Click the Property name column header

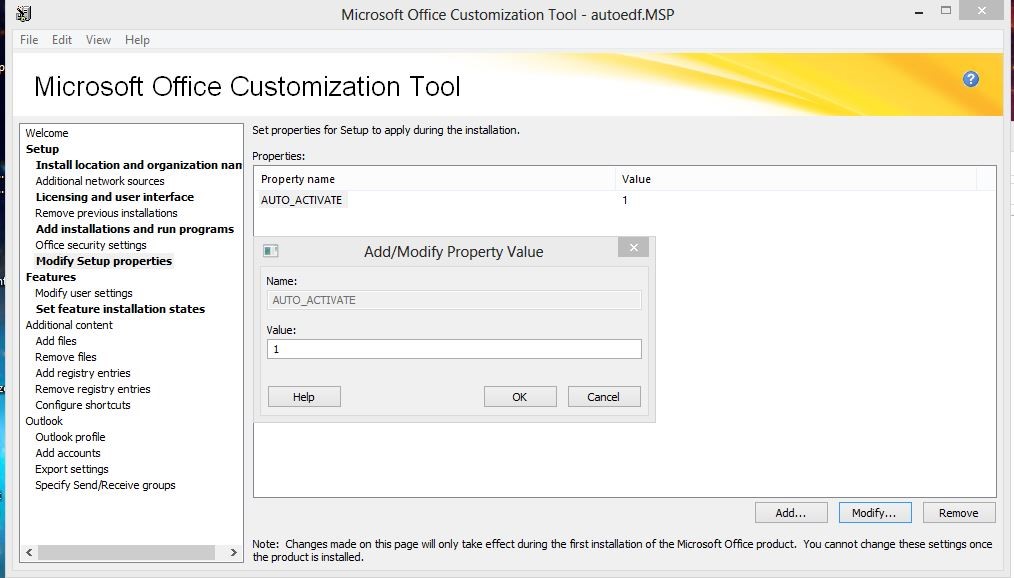click(434, 179)
